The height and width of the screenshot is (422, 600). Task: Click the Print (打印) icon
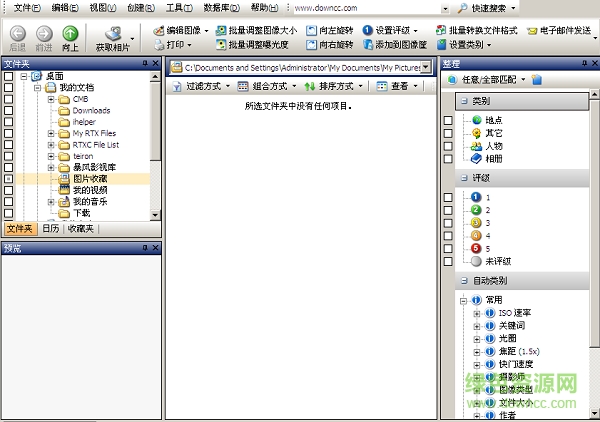pyautogui.click(x=159, y=45)
